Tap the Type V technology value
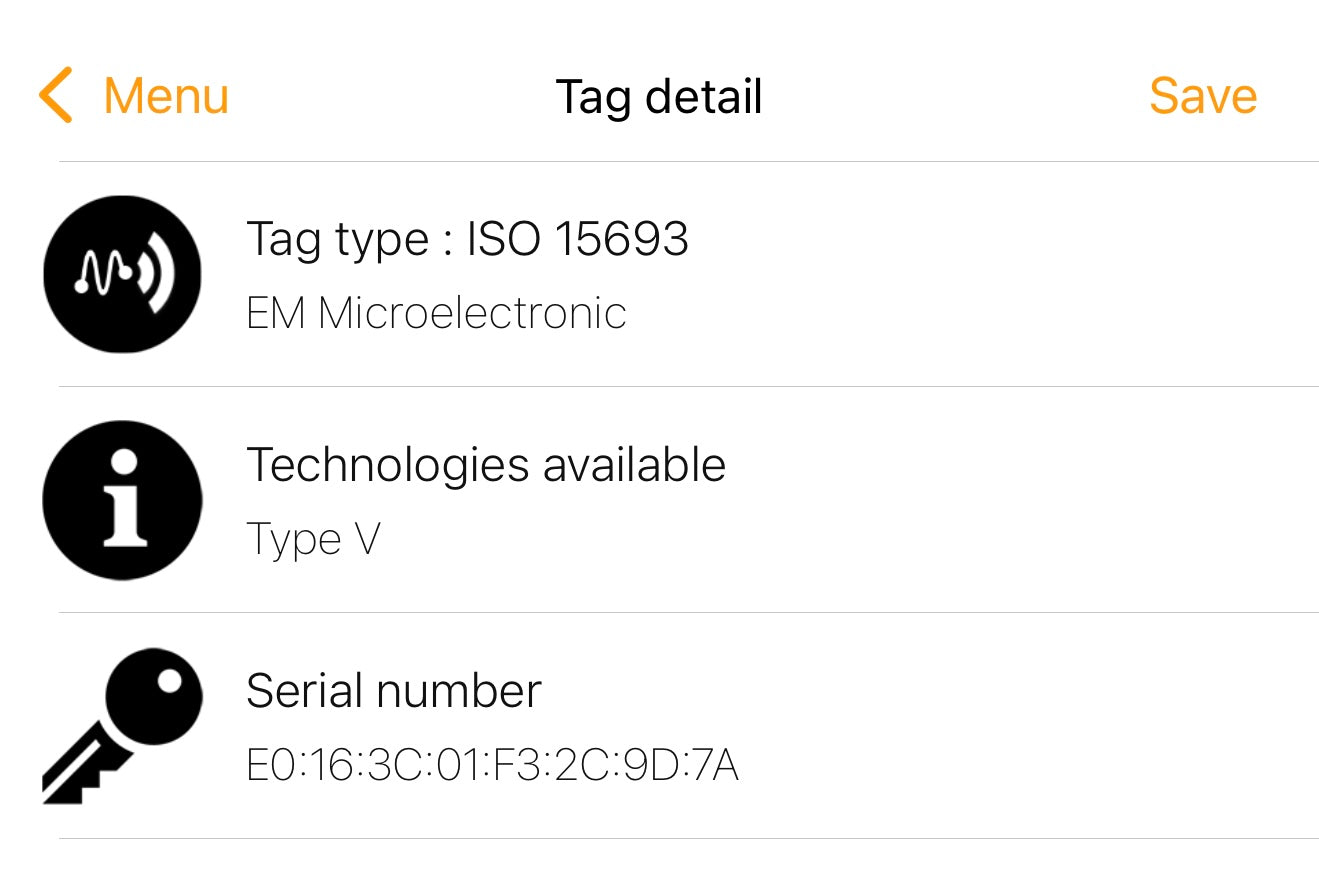Image resolution: width=1319 pixels, height=876 pixels. 313,540
